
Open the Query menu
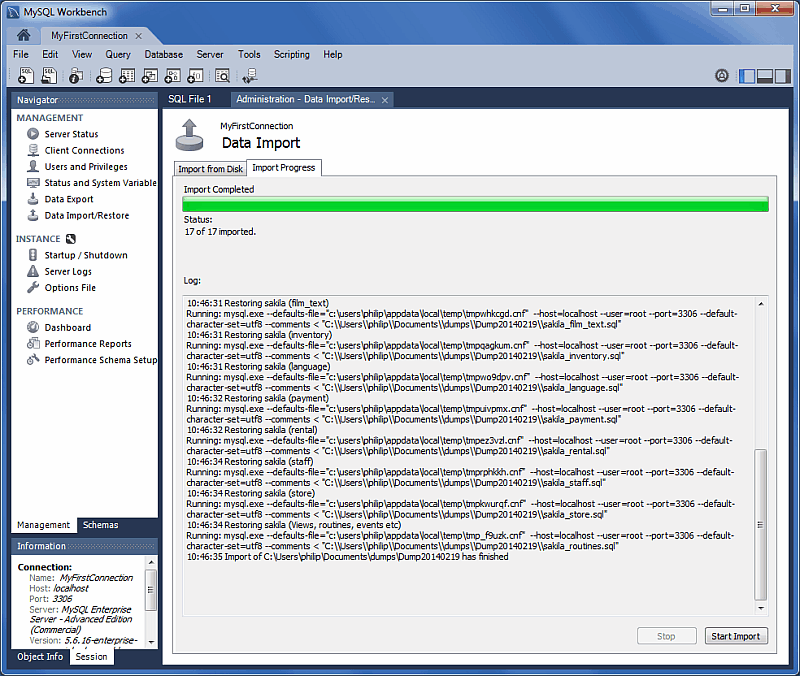[x=118, y=54]
